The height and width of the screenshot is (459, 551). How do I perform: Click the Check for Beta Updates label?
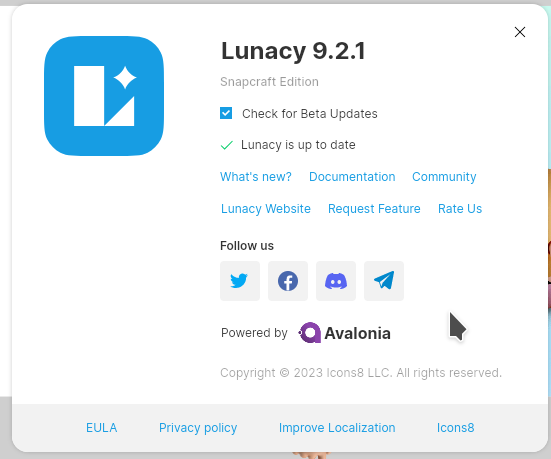tap(310, 114)
